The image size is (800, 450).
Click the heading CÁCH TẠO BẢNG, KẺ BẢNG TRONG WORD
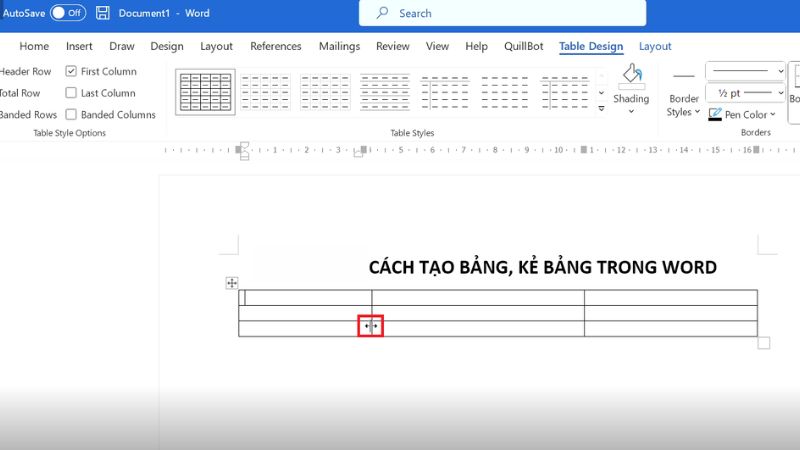pos(543,267)
